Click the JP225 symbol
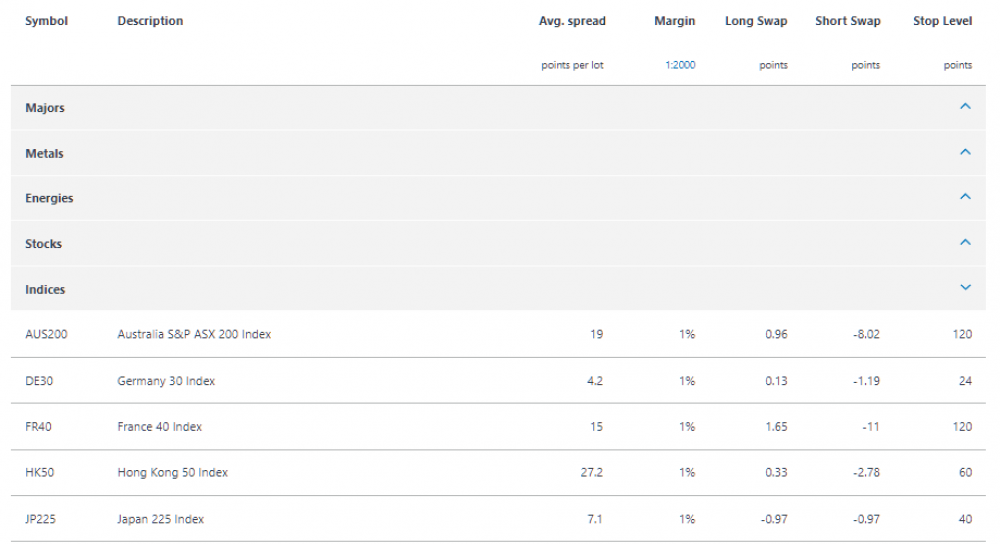 40,520
